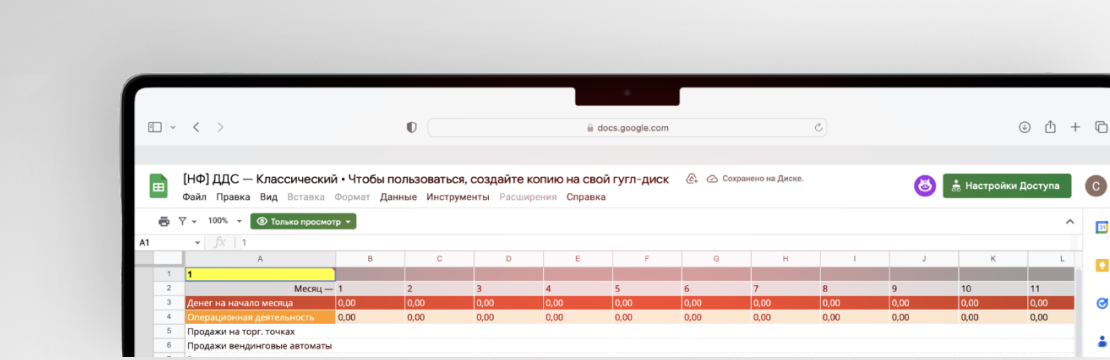
Task: Click the month number 10 cell
Action: (x=992, y=289)
